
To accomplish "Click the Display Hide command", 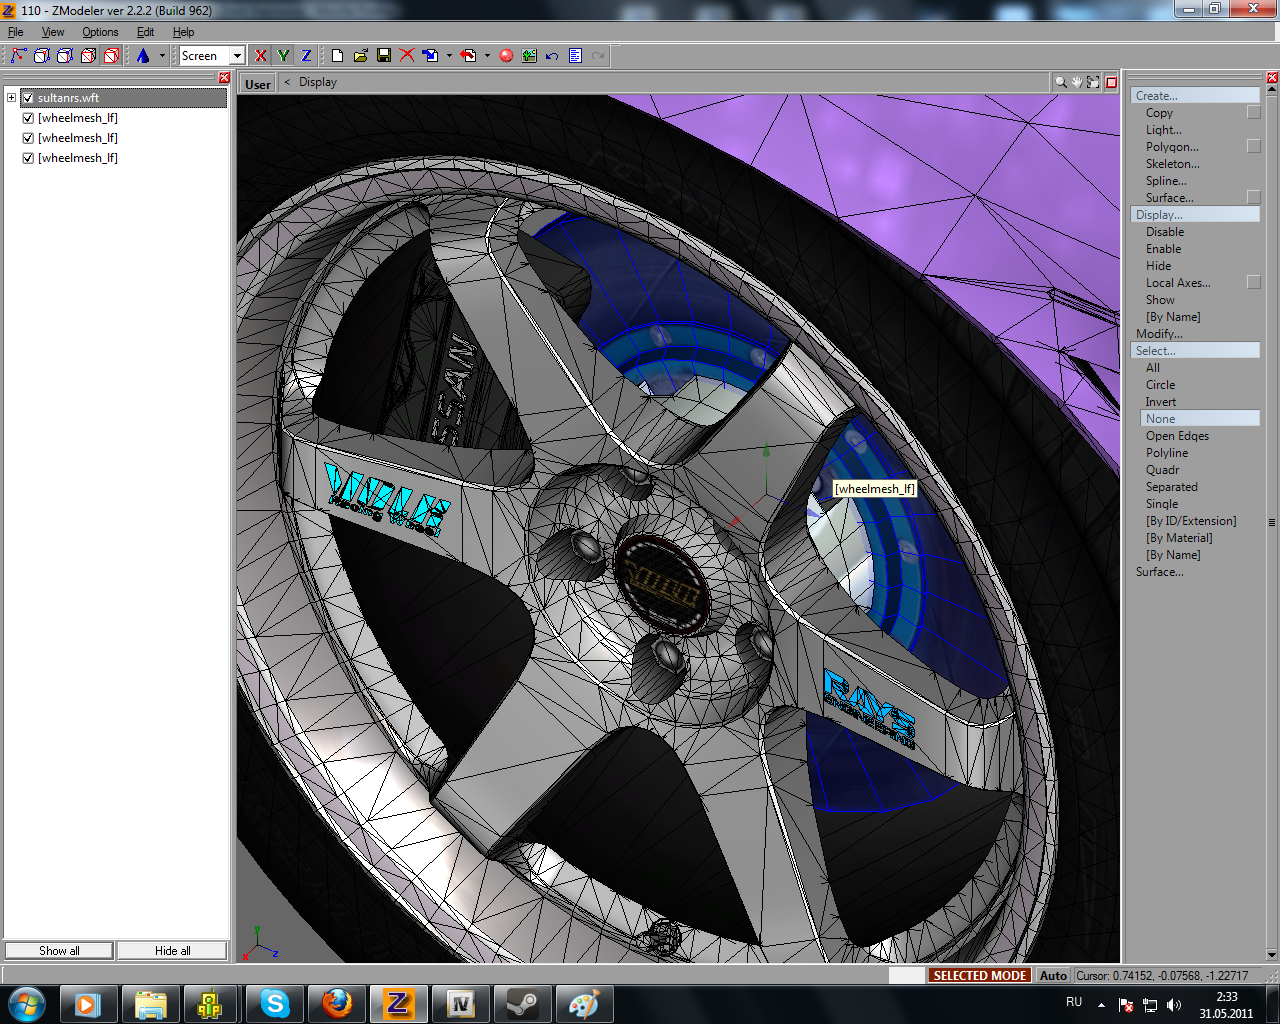I will pos(1158,266).
